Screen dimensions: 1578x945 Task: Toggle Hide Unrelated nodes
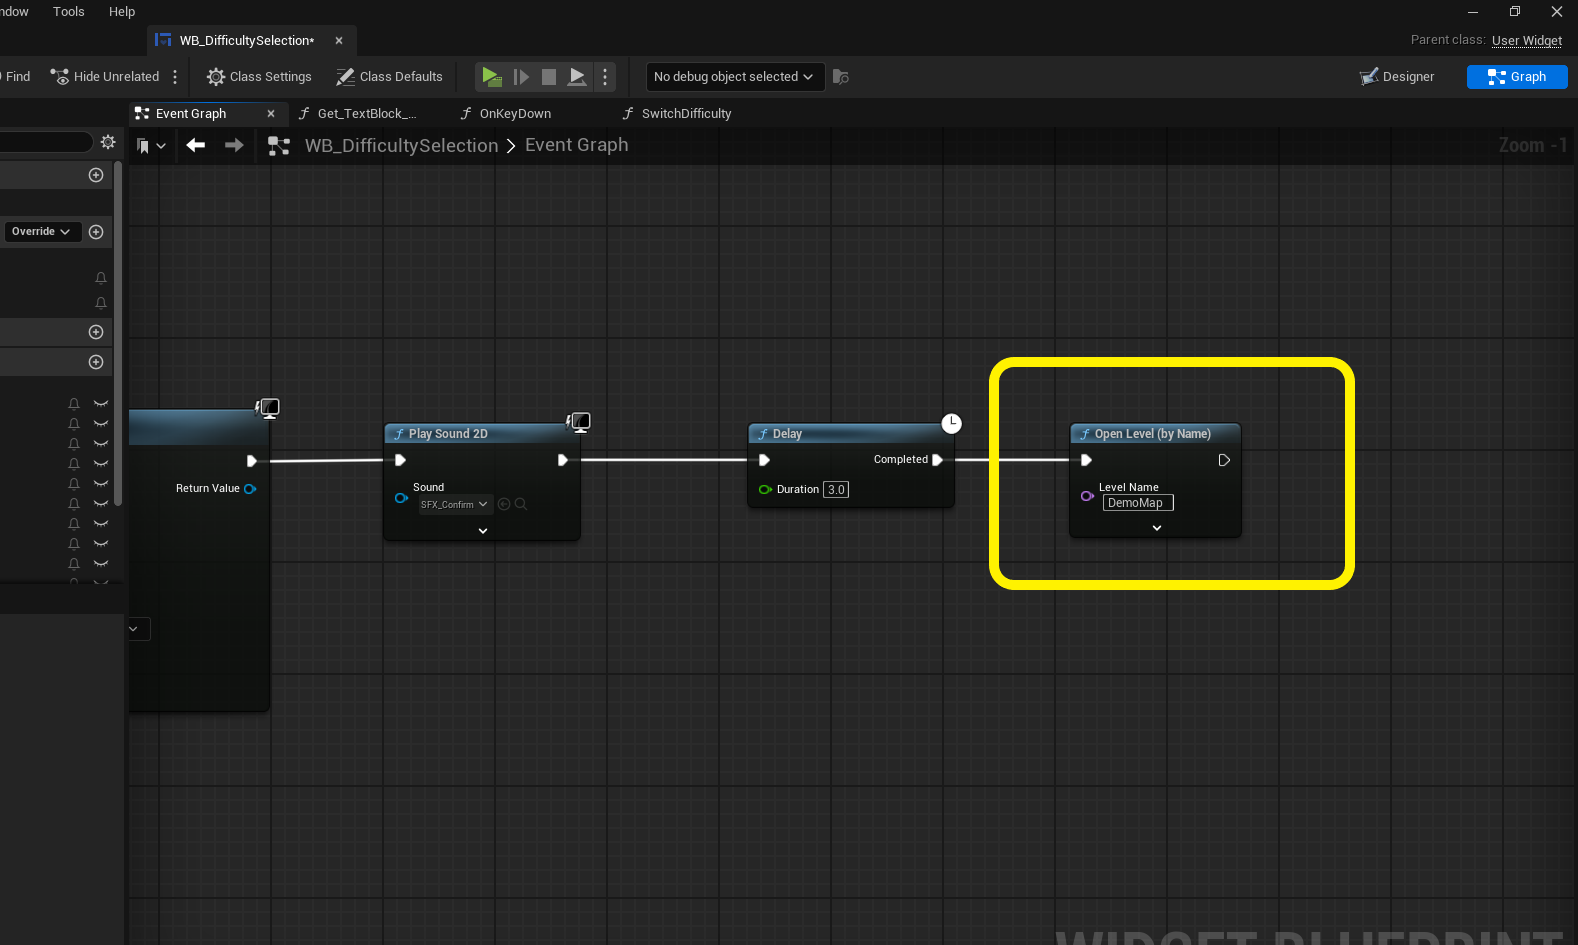pyautogui.click(x=105, y=77)
